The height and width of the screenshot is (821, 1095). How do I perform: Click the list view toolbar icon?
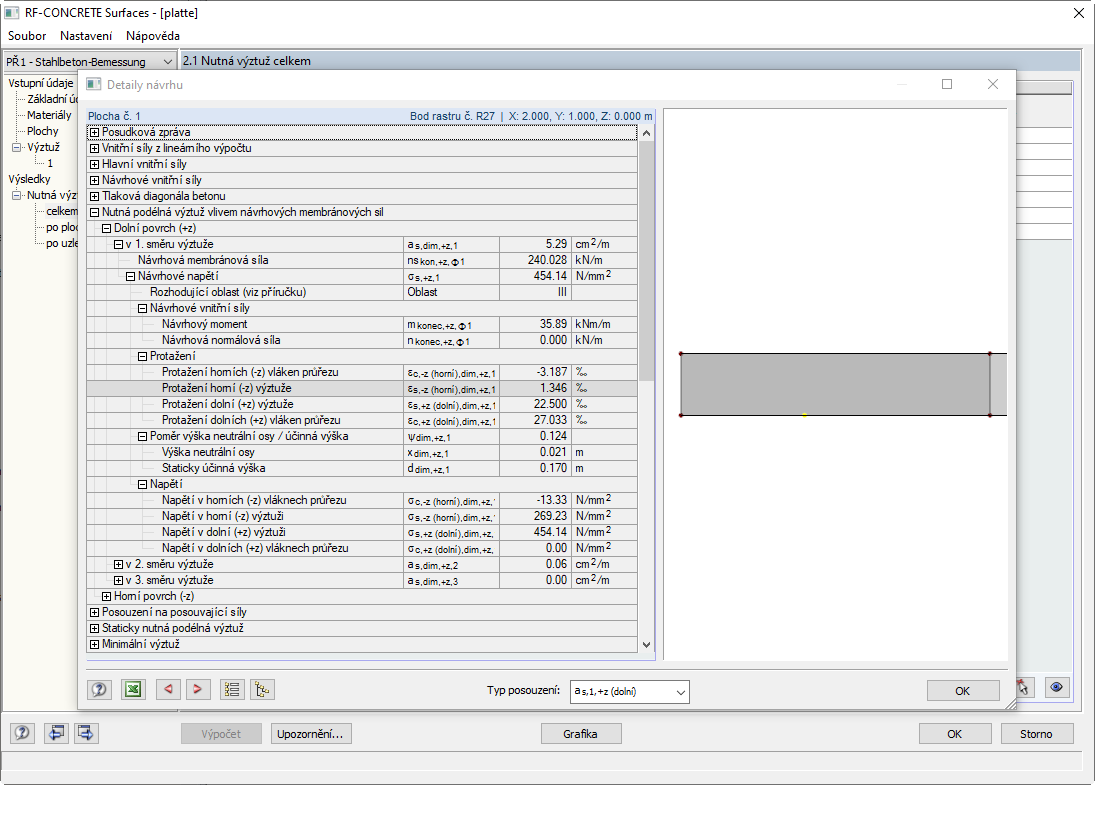pyautogui.click(x=232, y=690)
